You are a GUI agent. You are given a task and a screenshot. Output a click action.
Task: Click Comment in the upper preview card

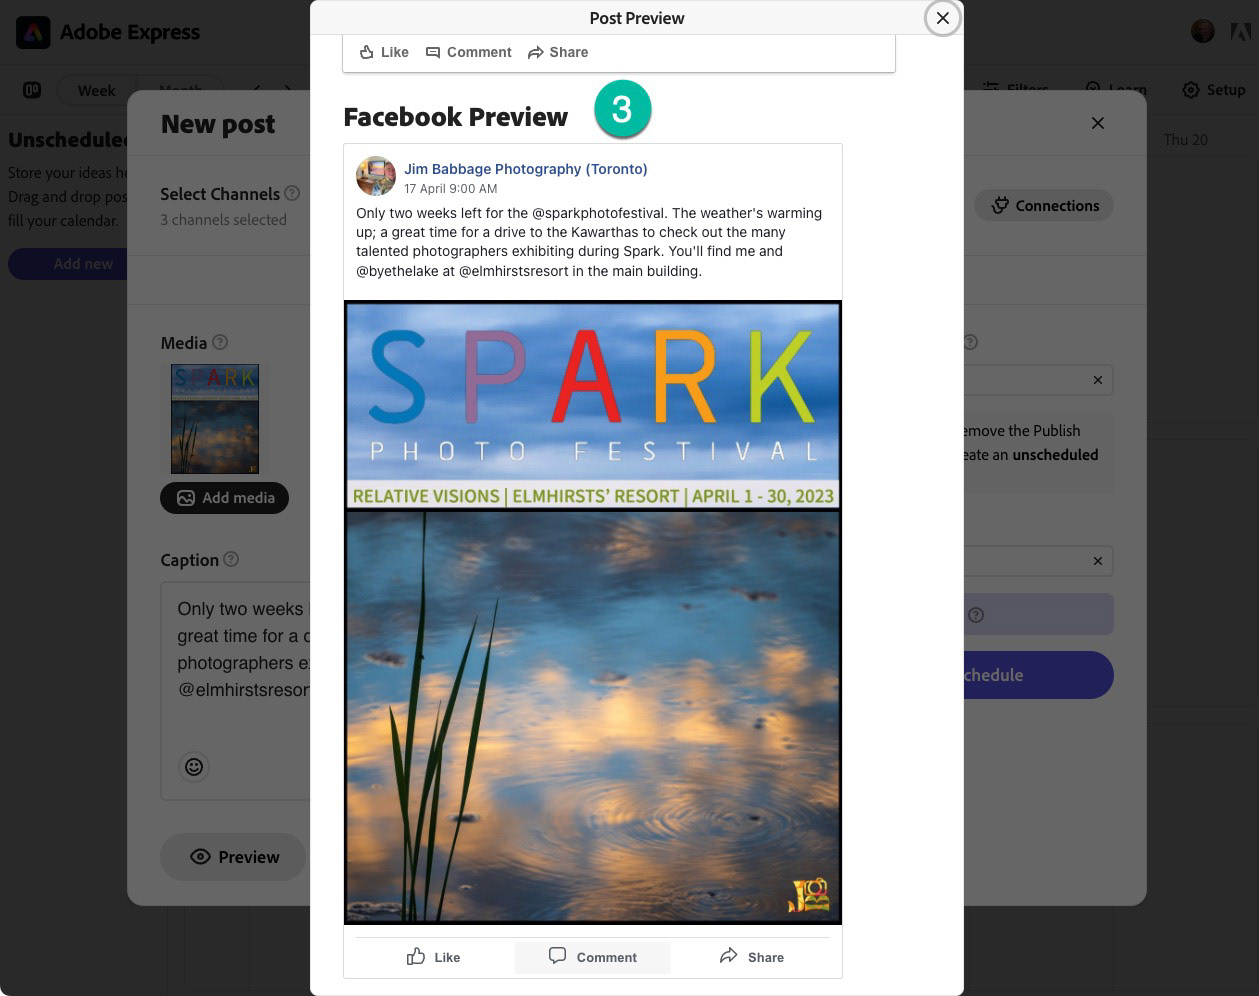click(468, 52)
